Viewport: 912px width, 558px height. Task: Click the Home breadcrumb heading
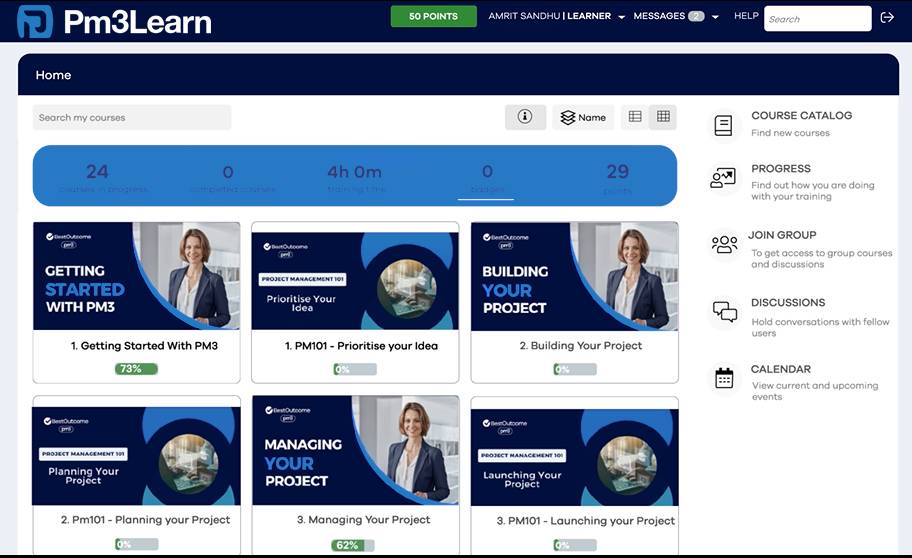click(54, 75)
